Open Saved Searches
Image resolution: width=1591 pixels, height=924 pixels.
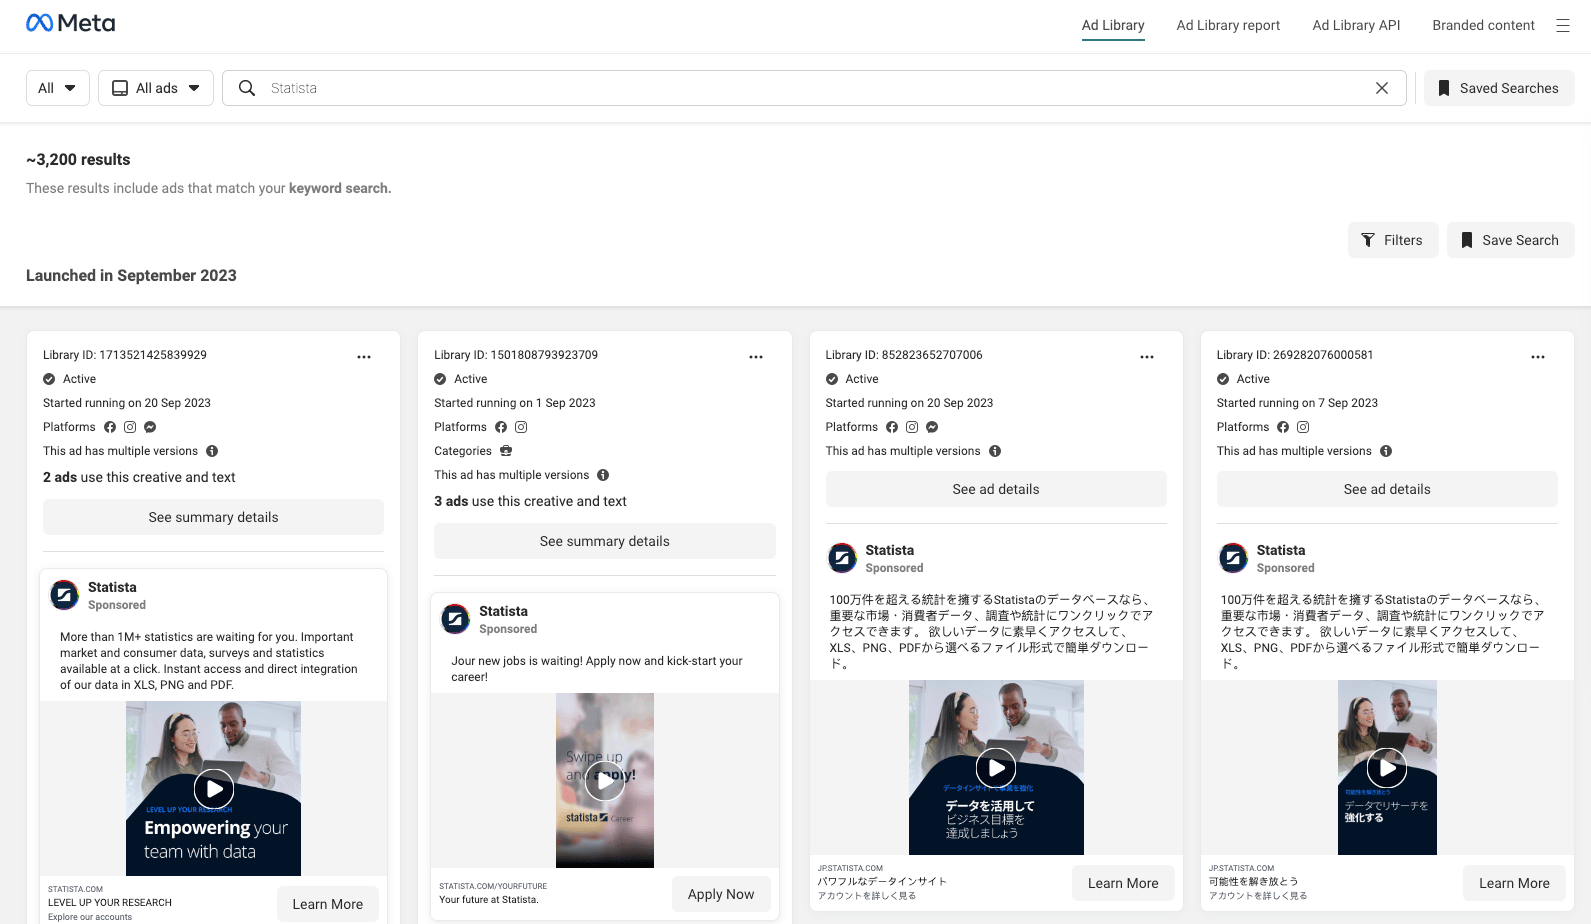[x=1498, y=88]
